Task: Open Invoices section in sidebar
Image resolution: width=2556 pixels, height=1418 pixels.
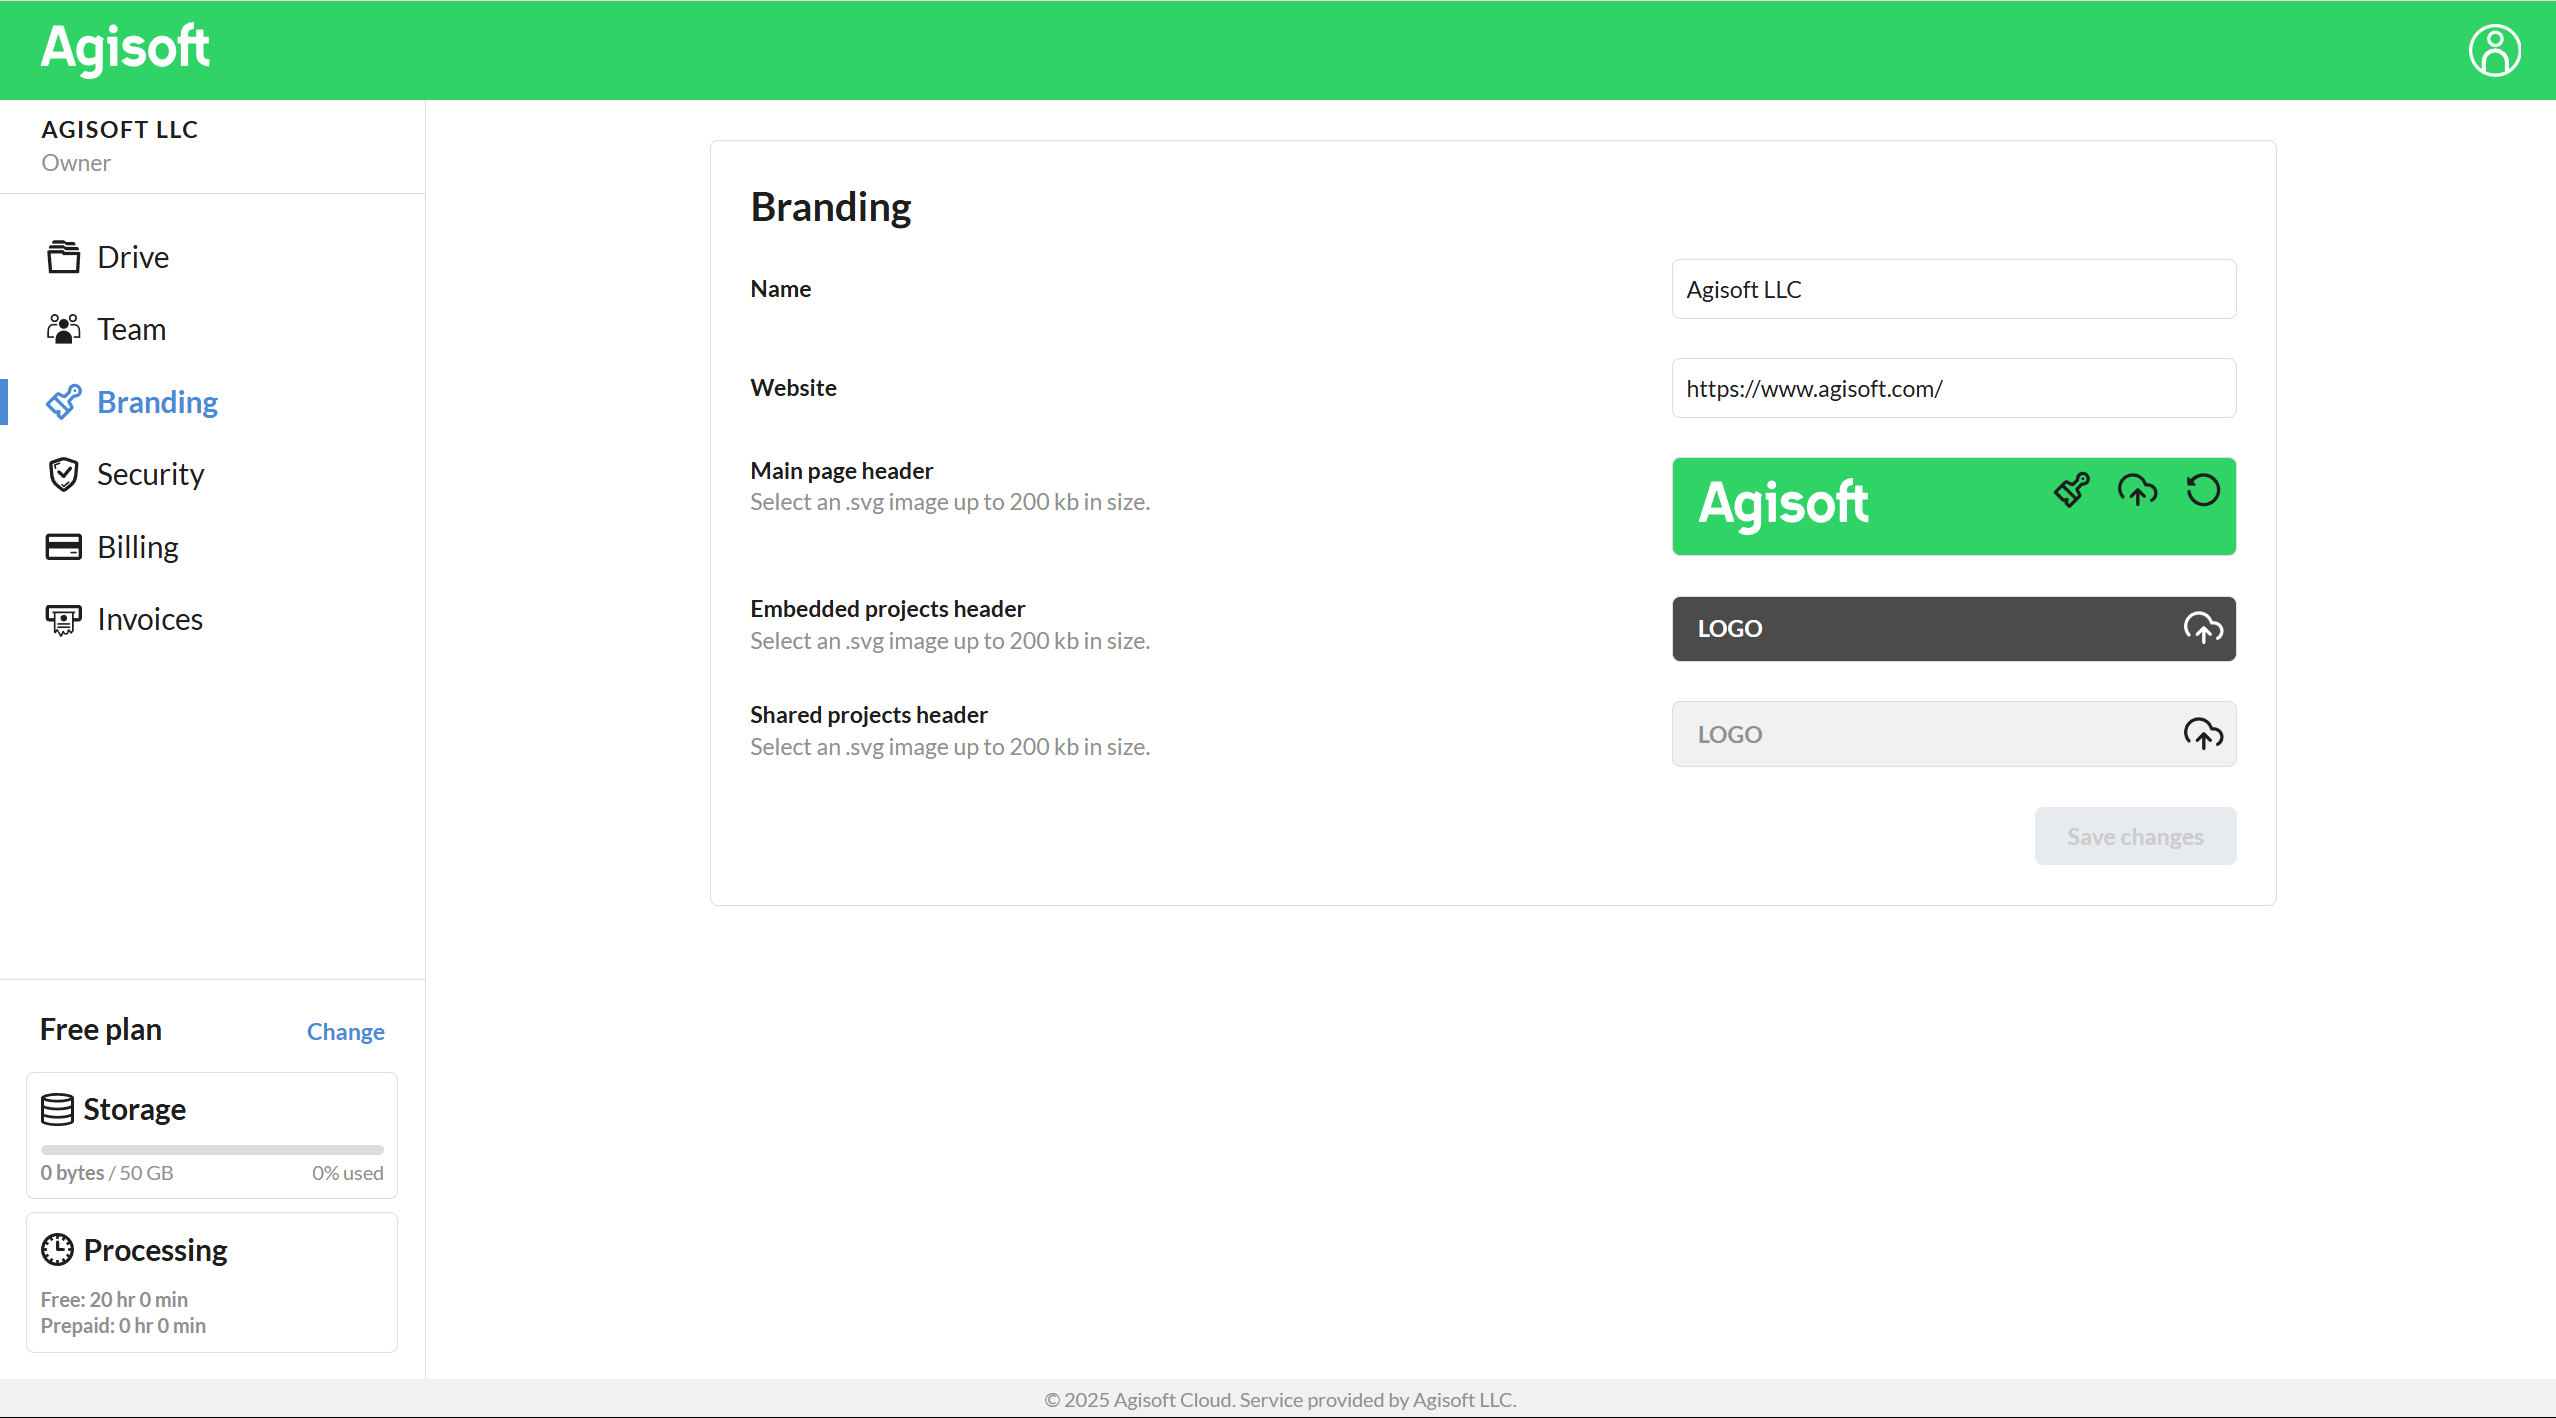Action: point(149,619)
